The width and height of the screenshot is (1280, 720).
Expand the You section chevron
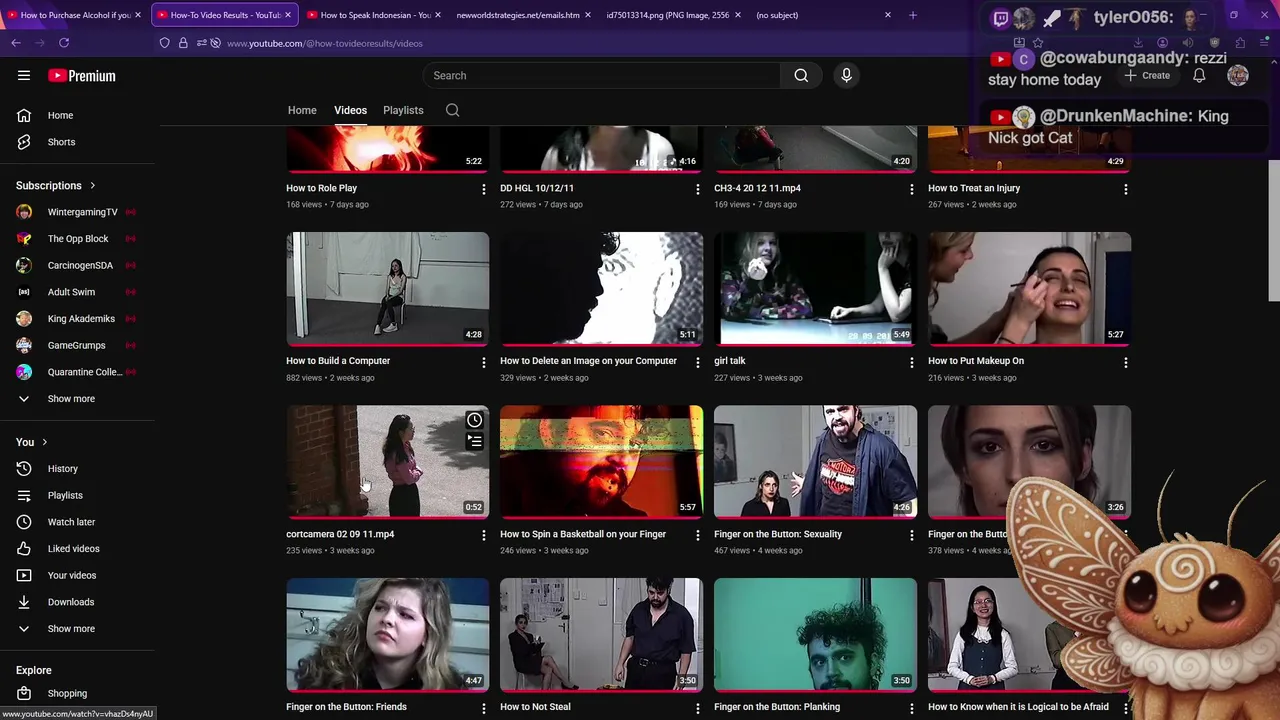[44, 442]
